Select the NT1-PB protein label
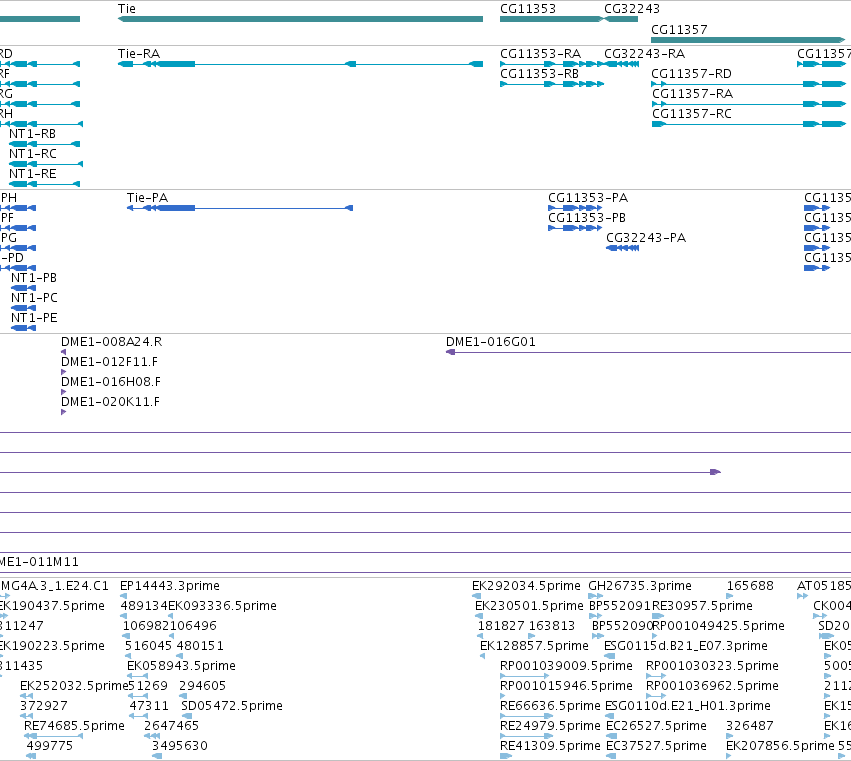The image size is (851, 761). (34, 278)
